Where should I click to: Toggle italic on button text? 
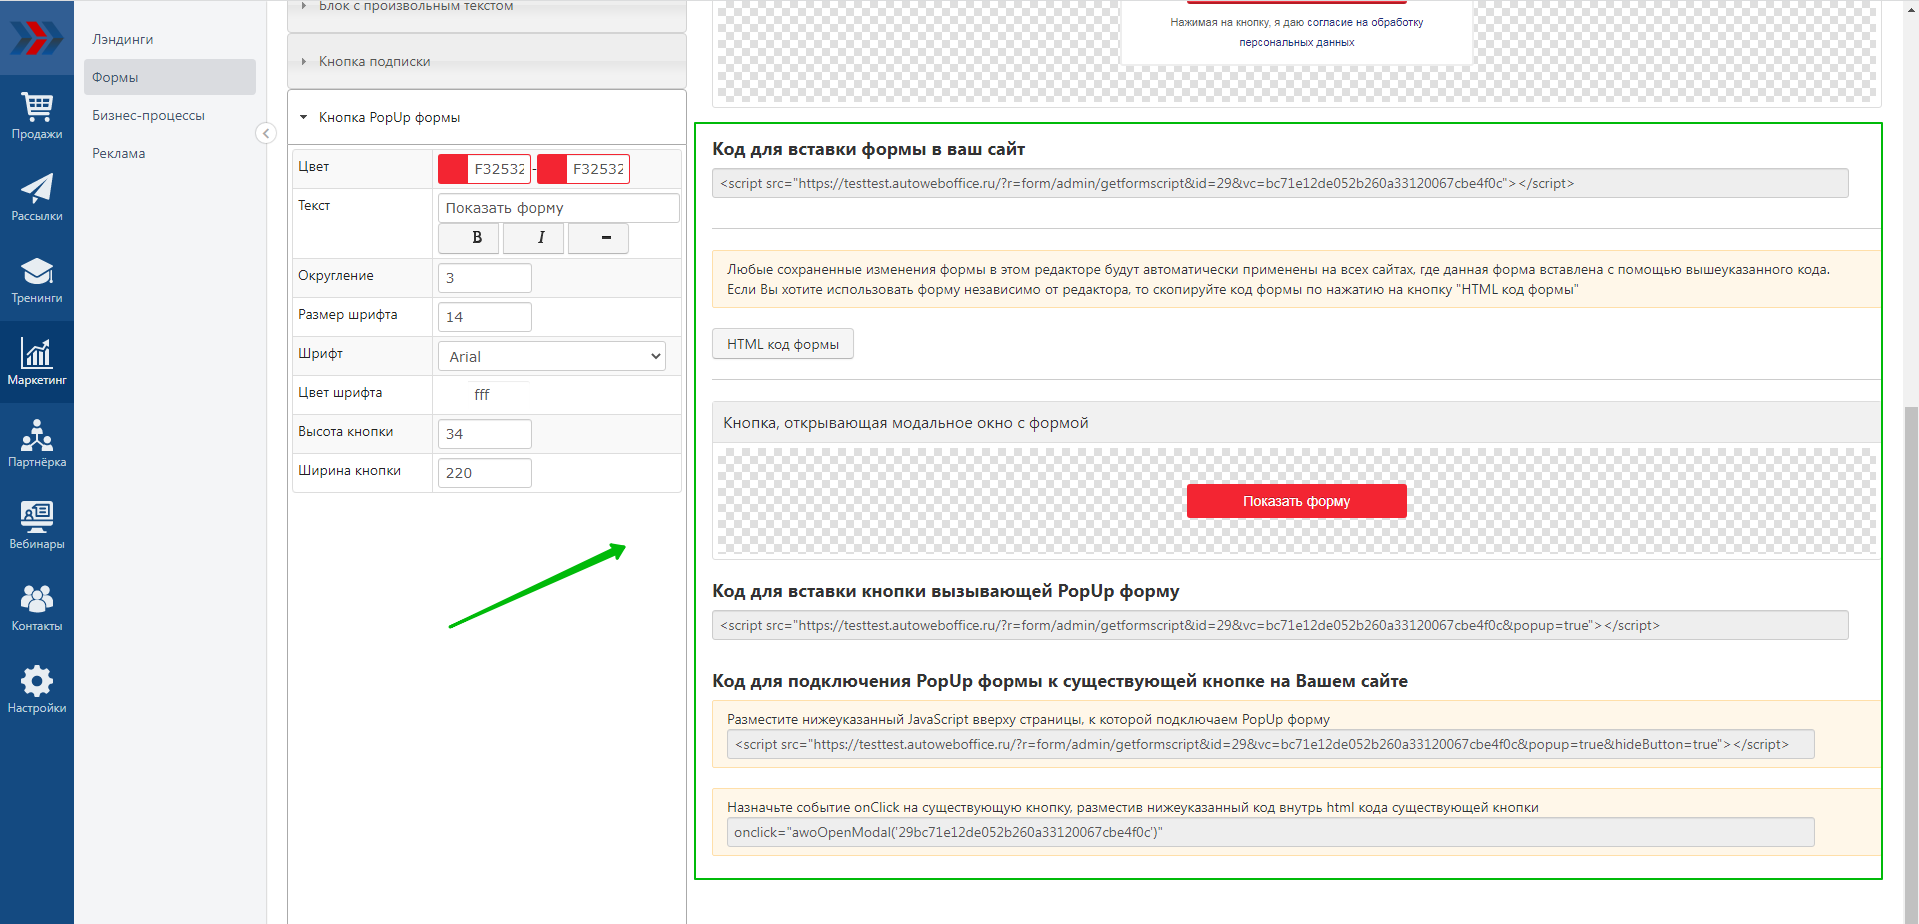(541, 238)
